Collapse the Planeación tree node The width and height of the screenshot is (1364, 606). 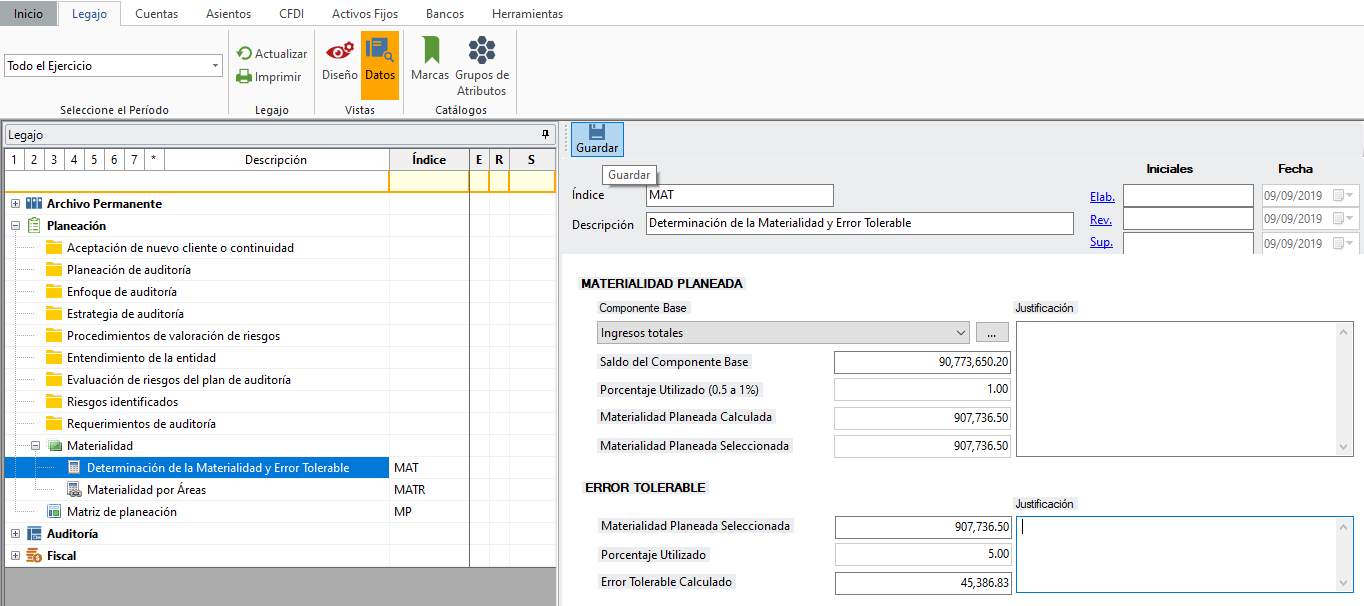(16, 226)
